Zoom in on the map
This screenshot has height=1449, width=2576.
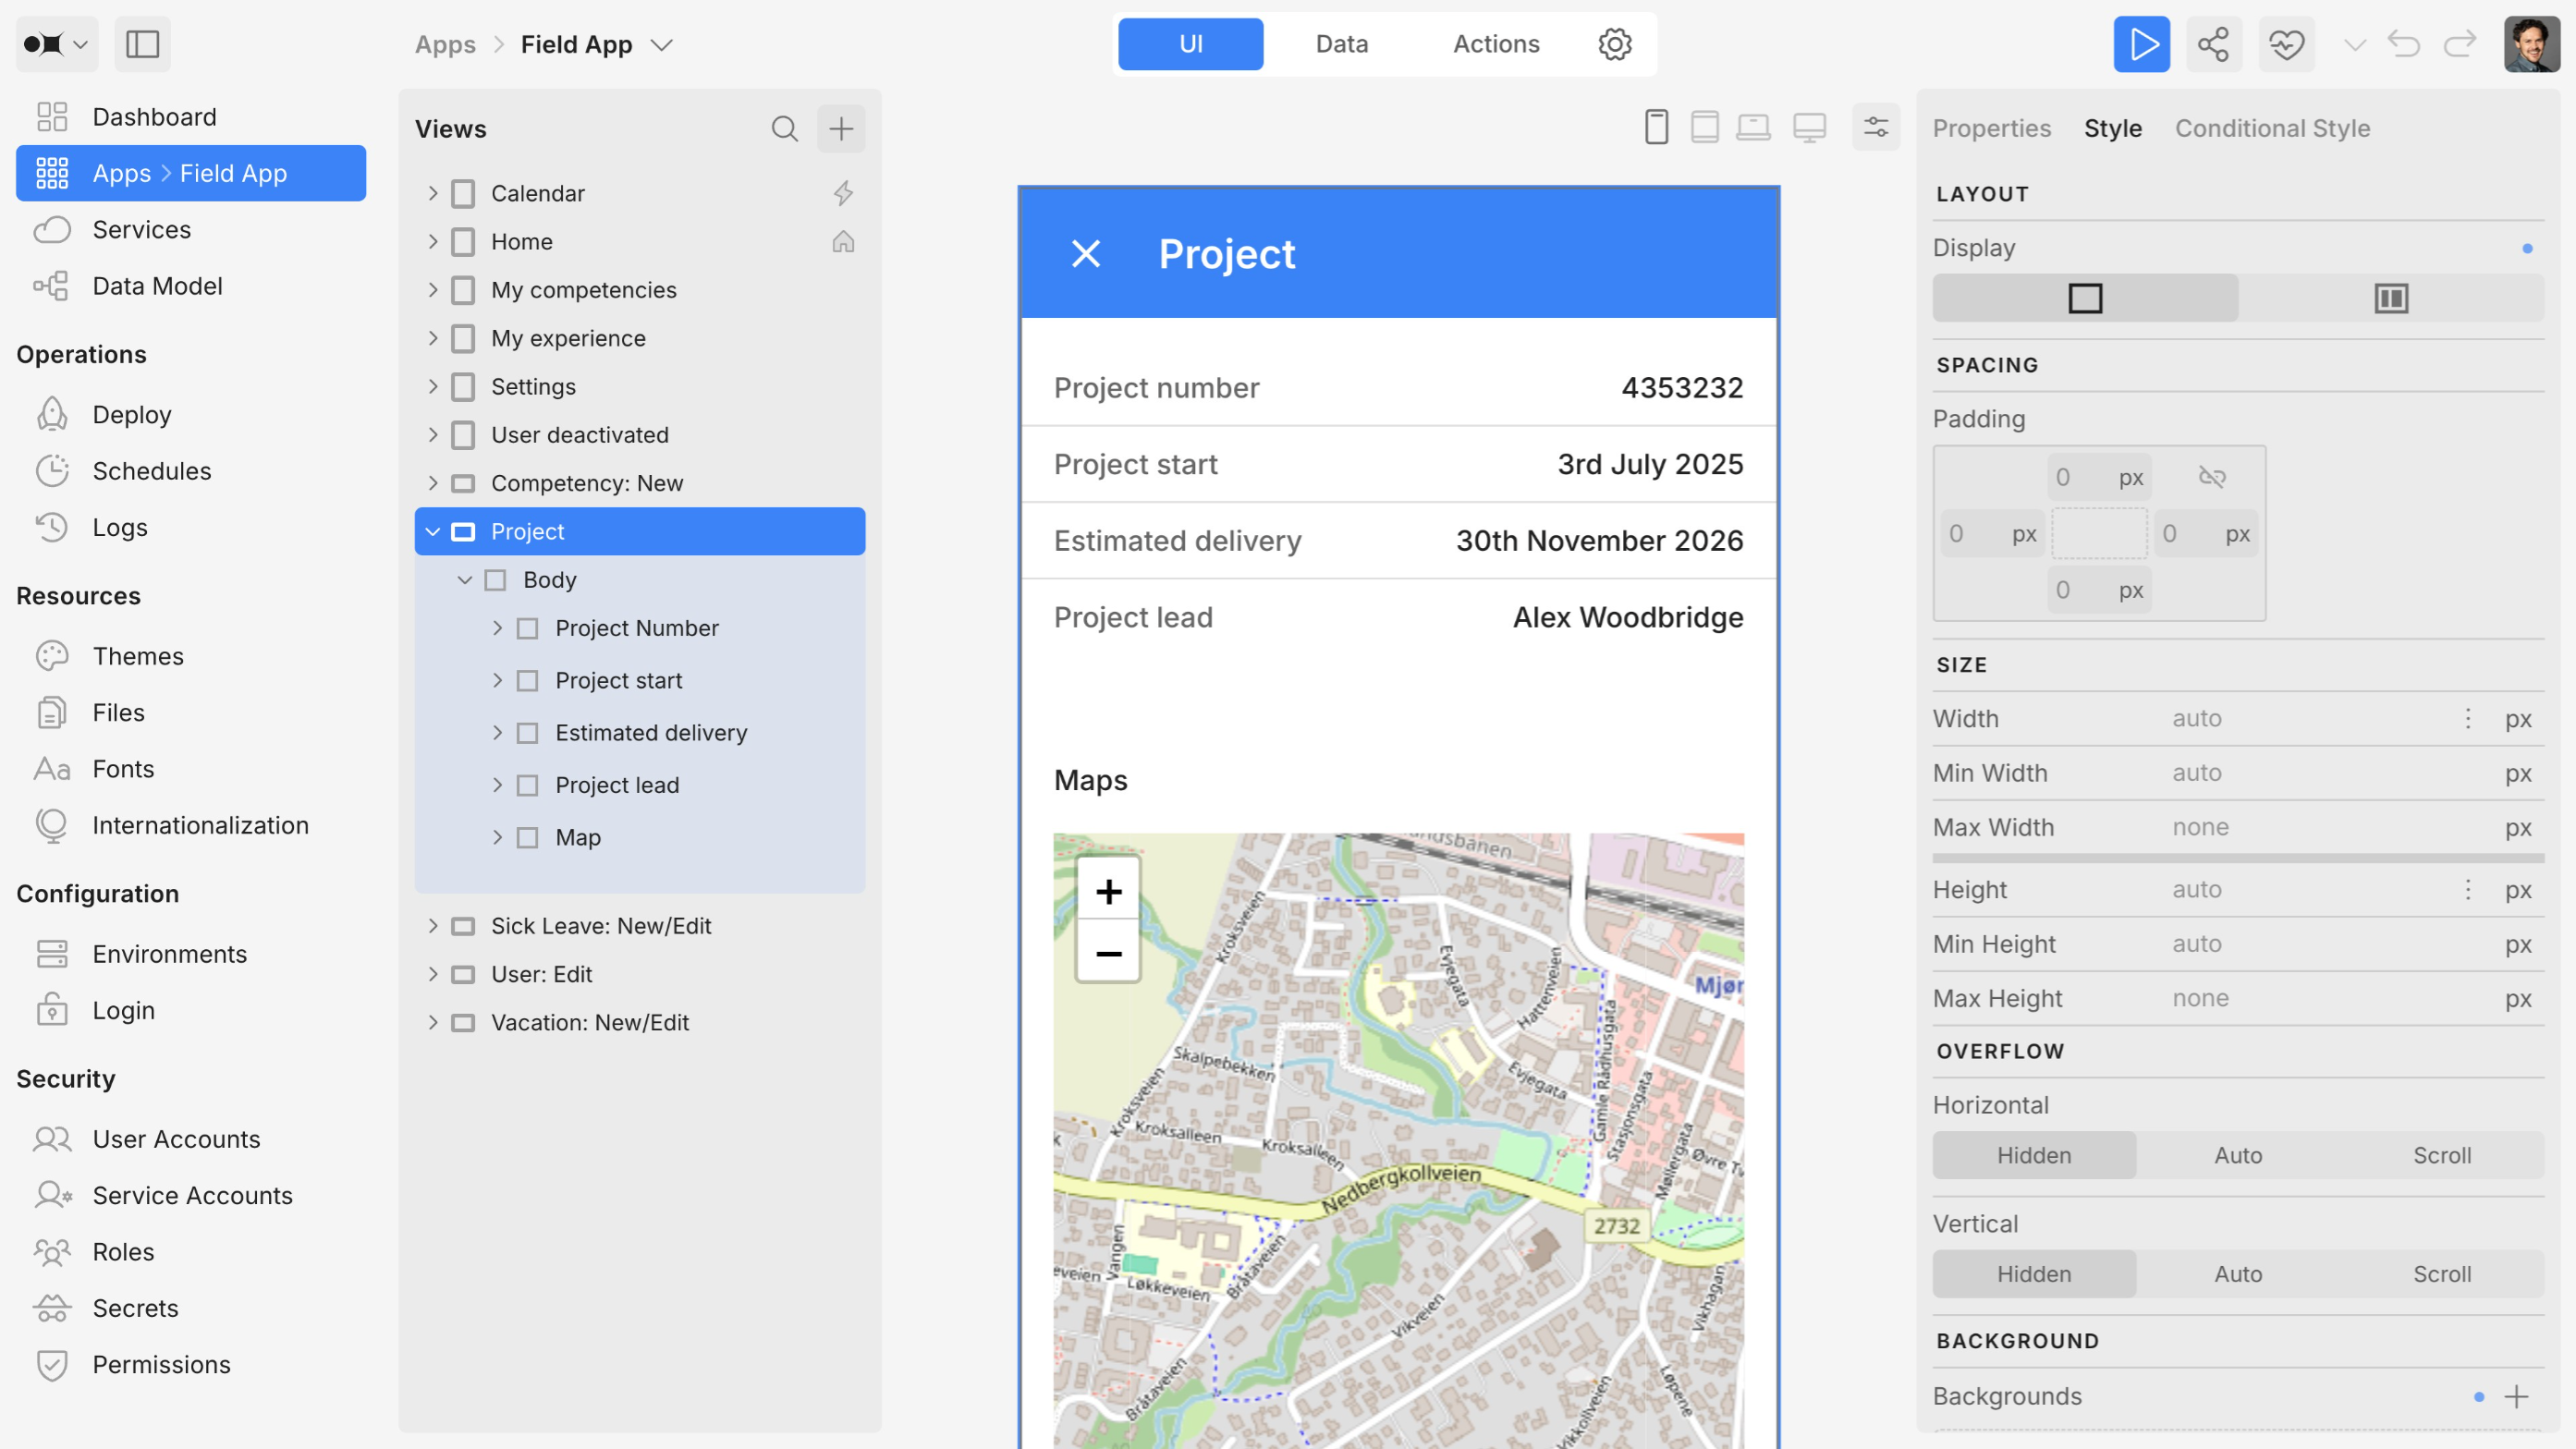[x=1108, y=891]
